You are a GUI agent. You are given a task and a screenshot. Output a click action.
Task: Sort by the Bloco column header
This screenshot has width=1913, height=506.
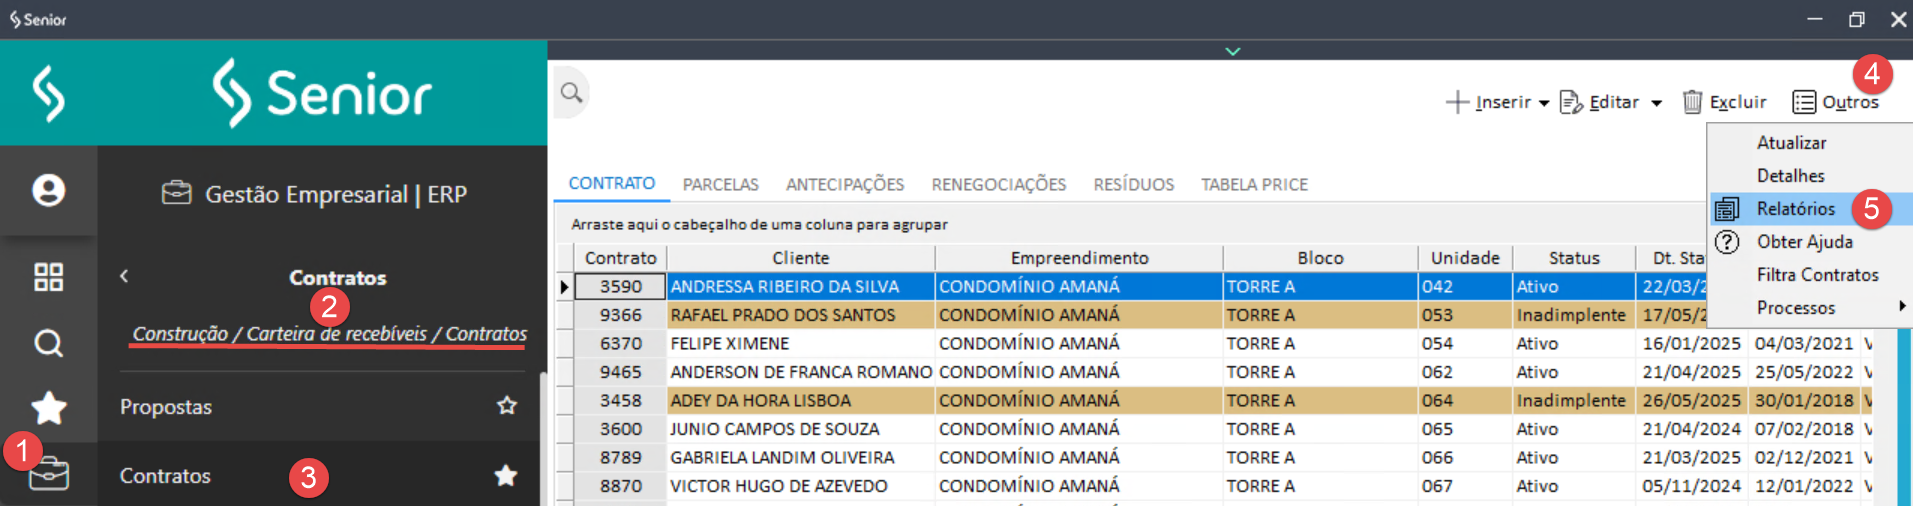pos(1320,258)
